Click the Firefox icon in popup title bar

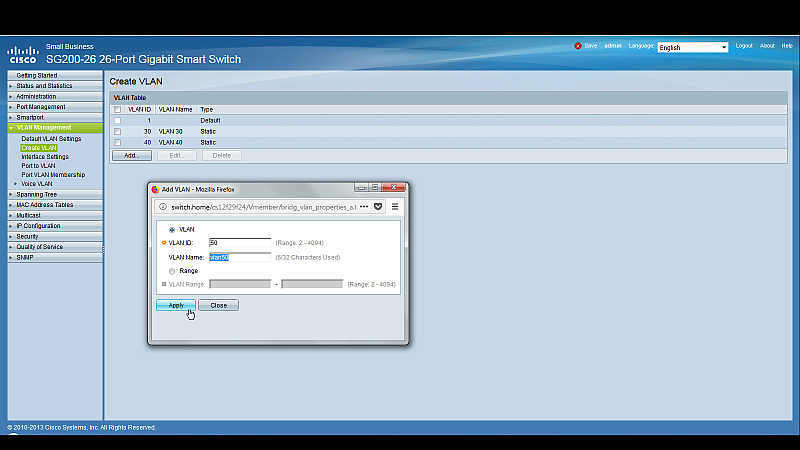point(155,188)
